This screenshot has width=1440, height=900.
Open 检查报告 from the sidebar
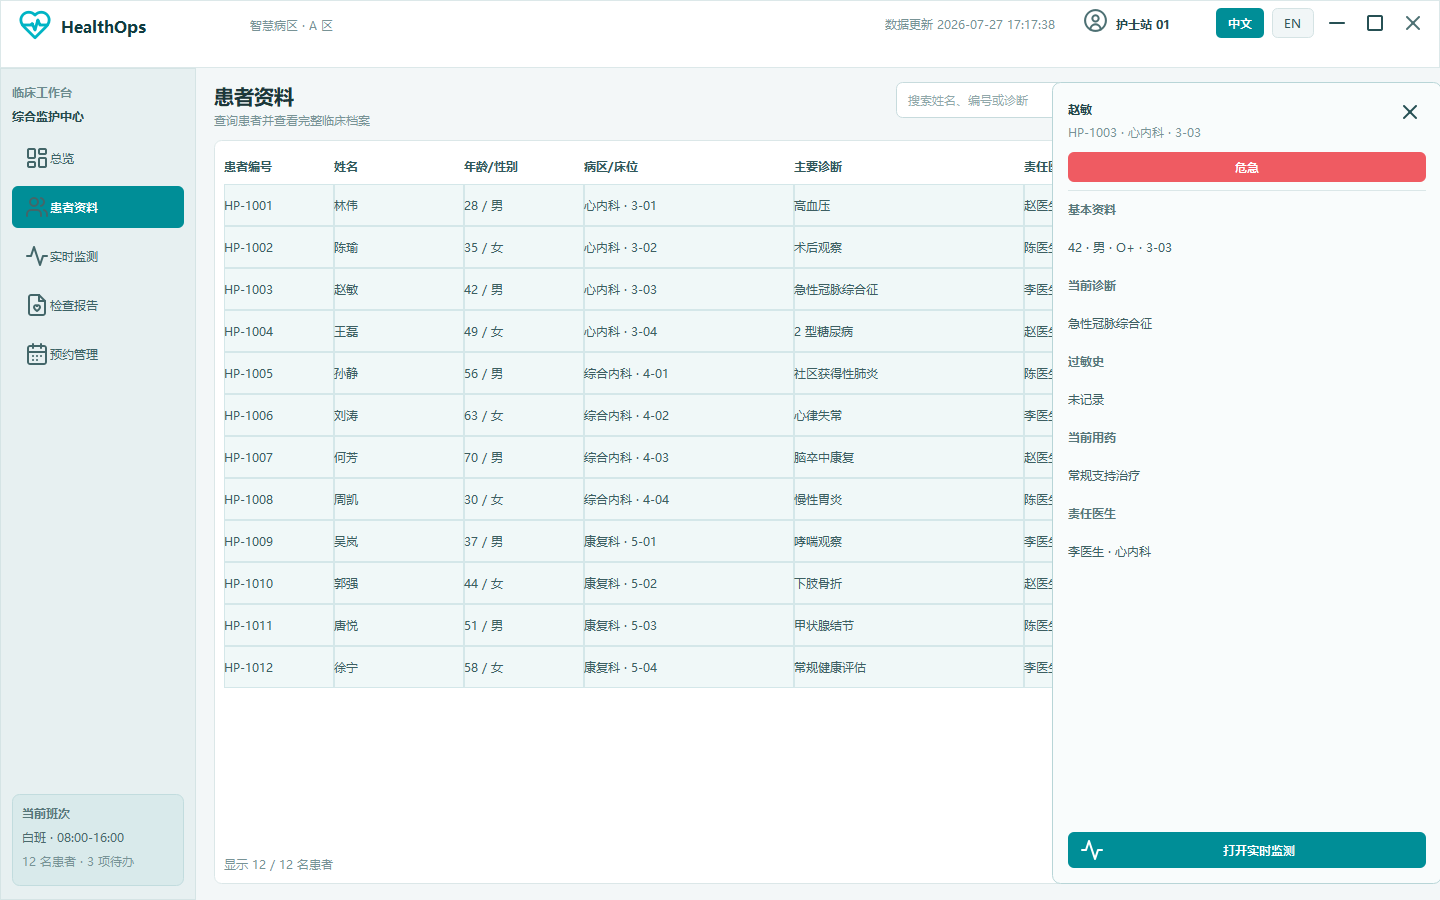tap(98, 305)
